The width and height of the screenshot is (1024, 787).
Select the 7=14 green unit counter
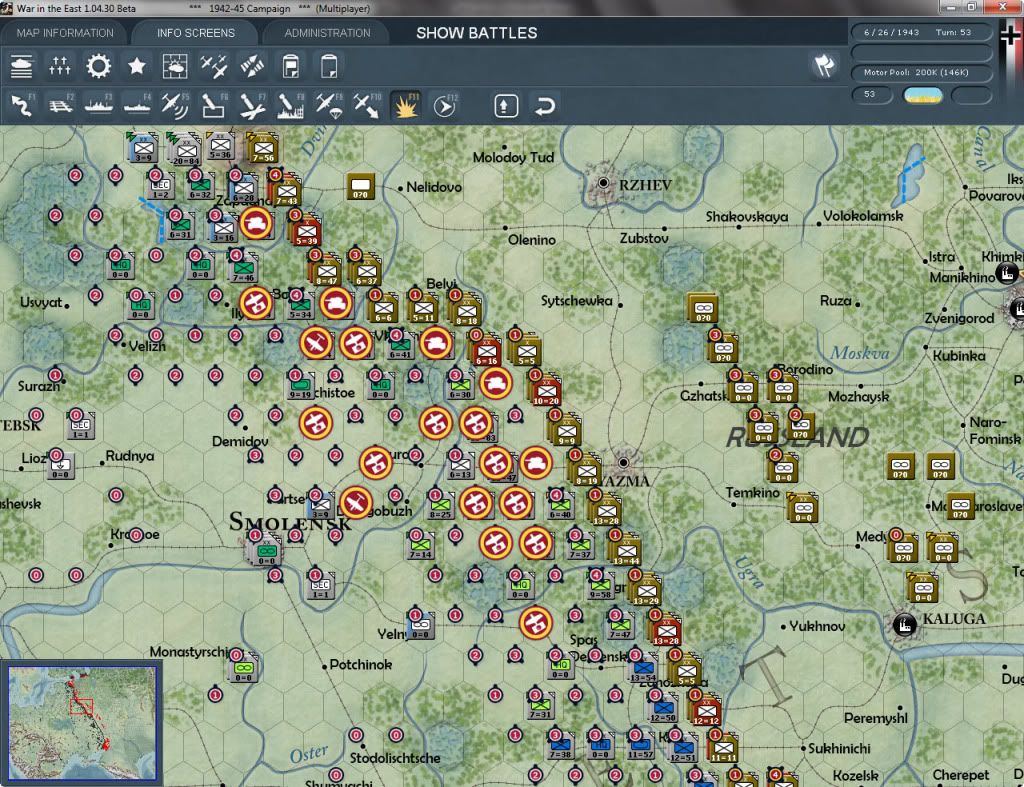click(x=421, y=545)
